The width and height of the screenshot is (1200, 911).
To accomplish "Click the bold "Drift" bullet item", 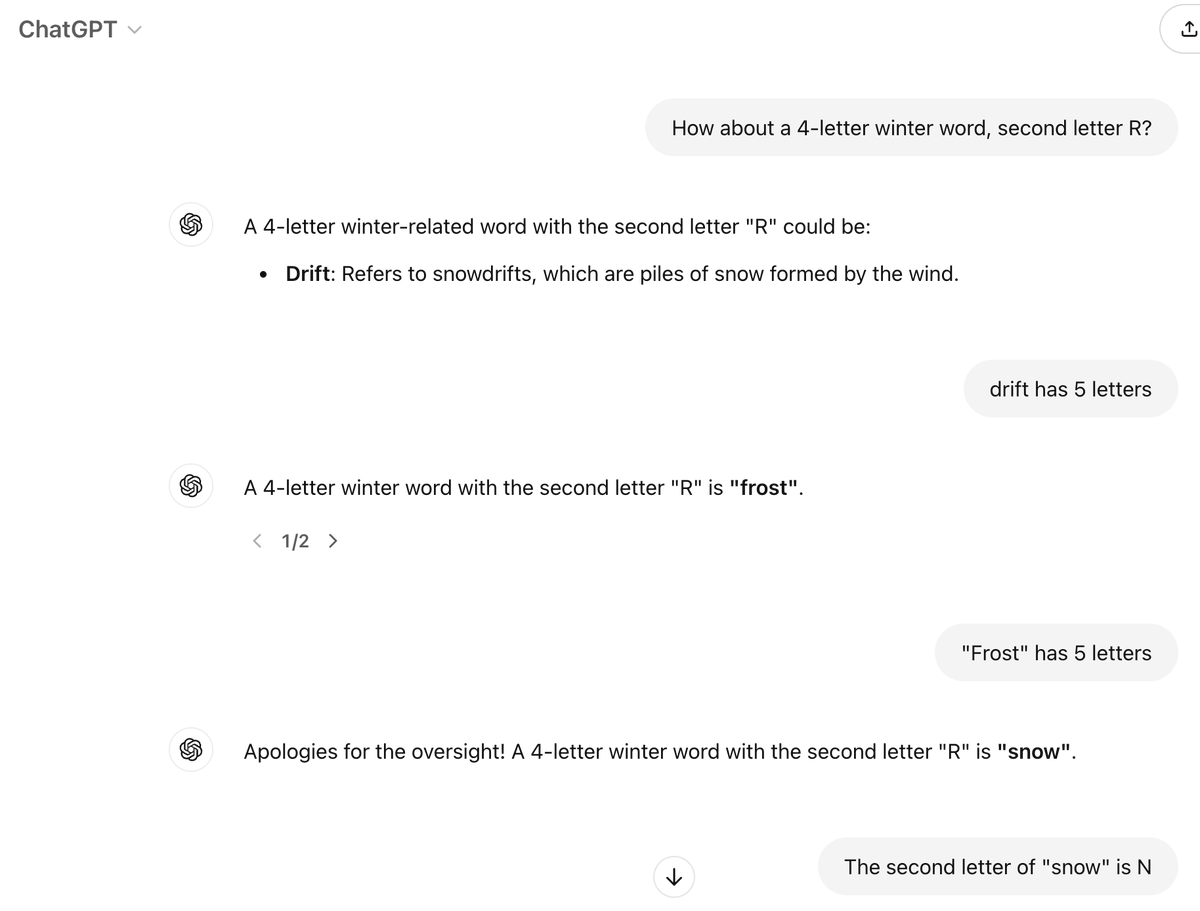I will click(x=308, y=274).
